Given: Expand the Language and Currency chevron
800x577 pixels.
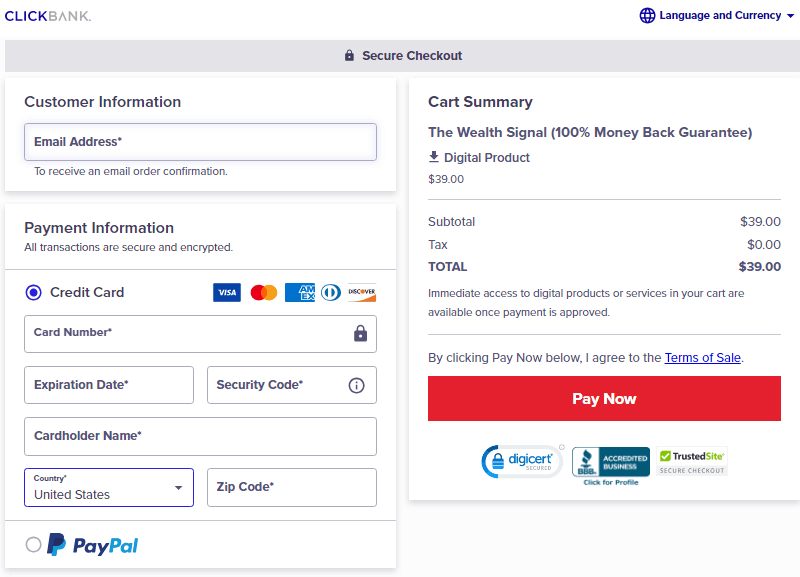Looking at the screenshot, I should tap(789, 15).
